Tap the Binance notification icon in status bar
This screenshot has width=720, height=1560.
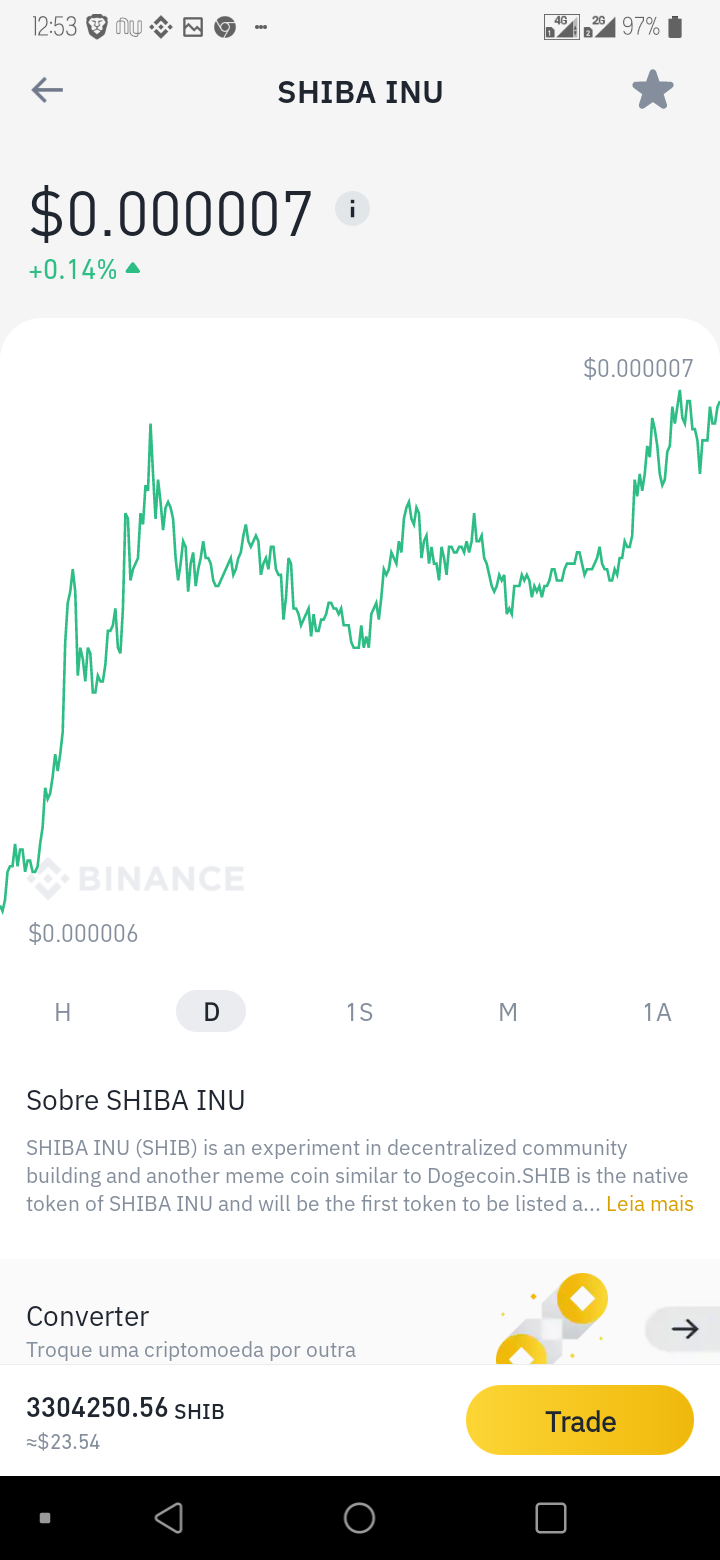pos(161,27)
